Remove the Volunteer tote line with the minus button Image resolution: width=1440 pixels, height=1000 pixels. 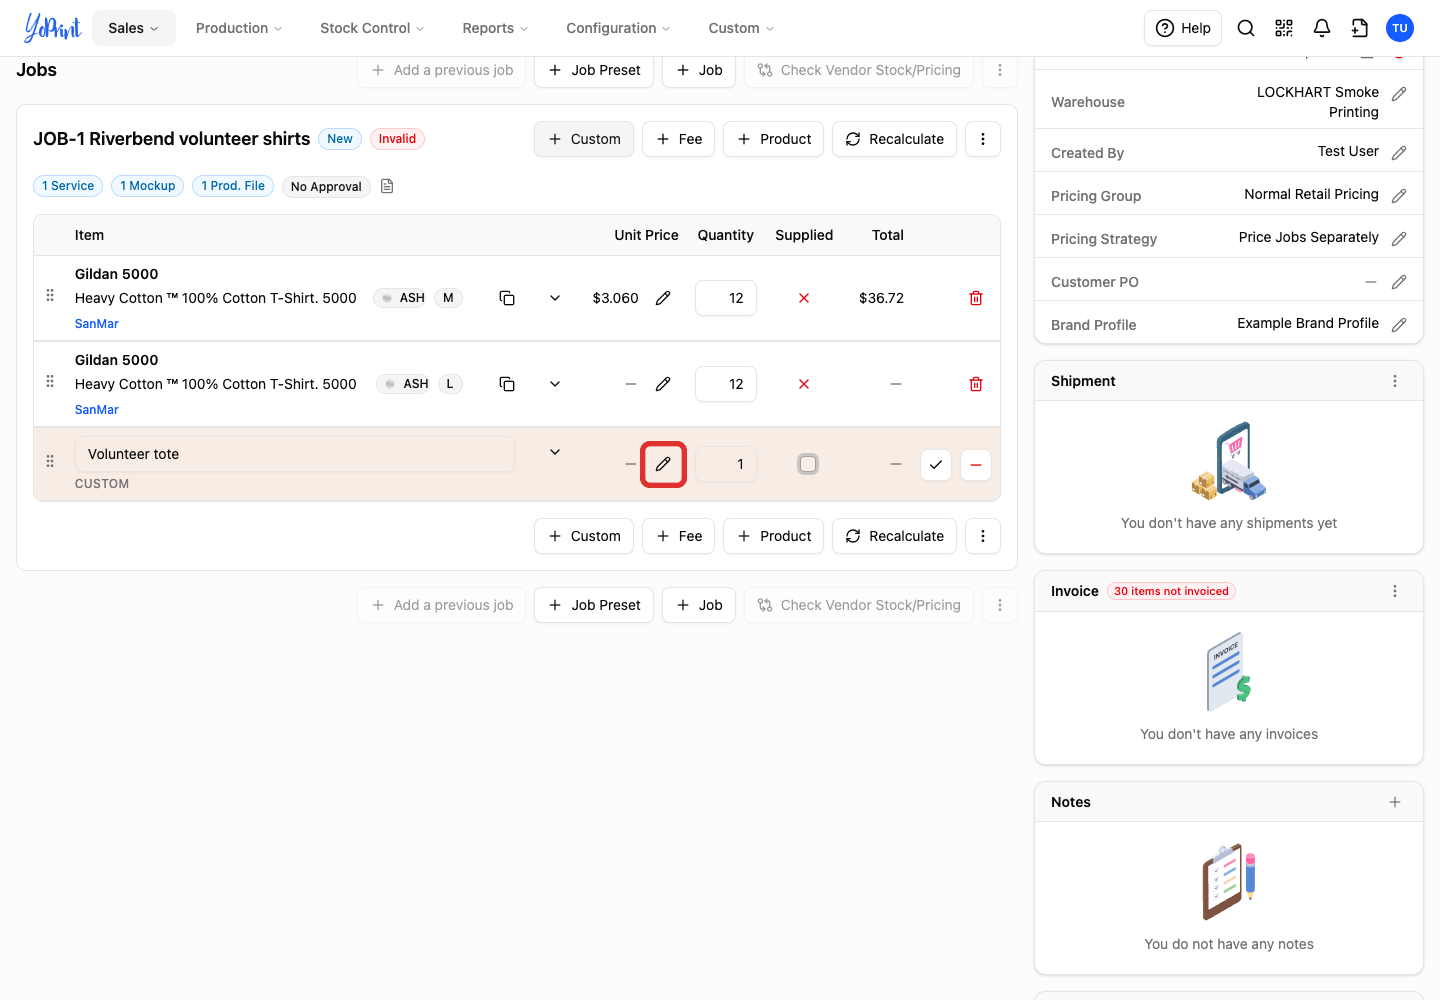click(976, 464)
